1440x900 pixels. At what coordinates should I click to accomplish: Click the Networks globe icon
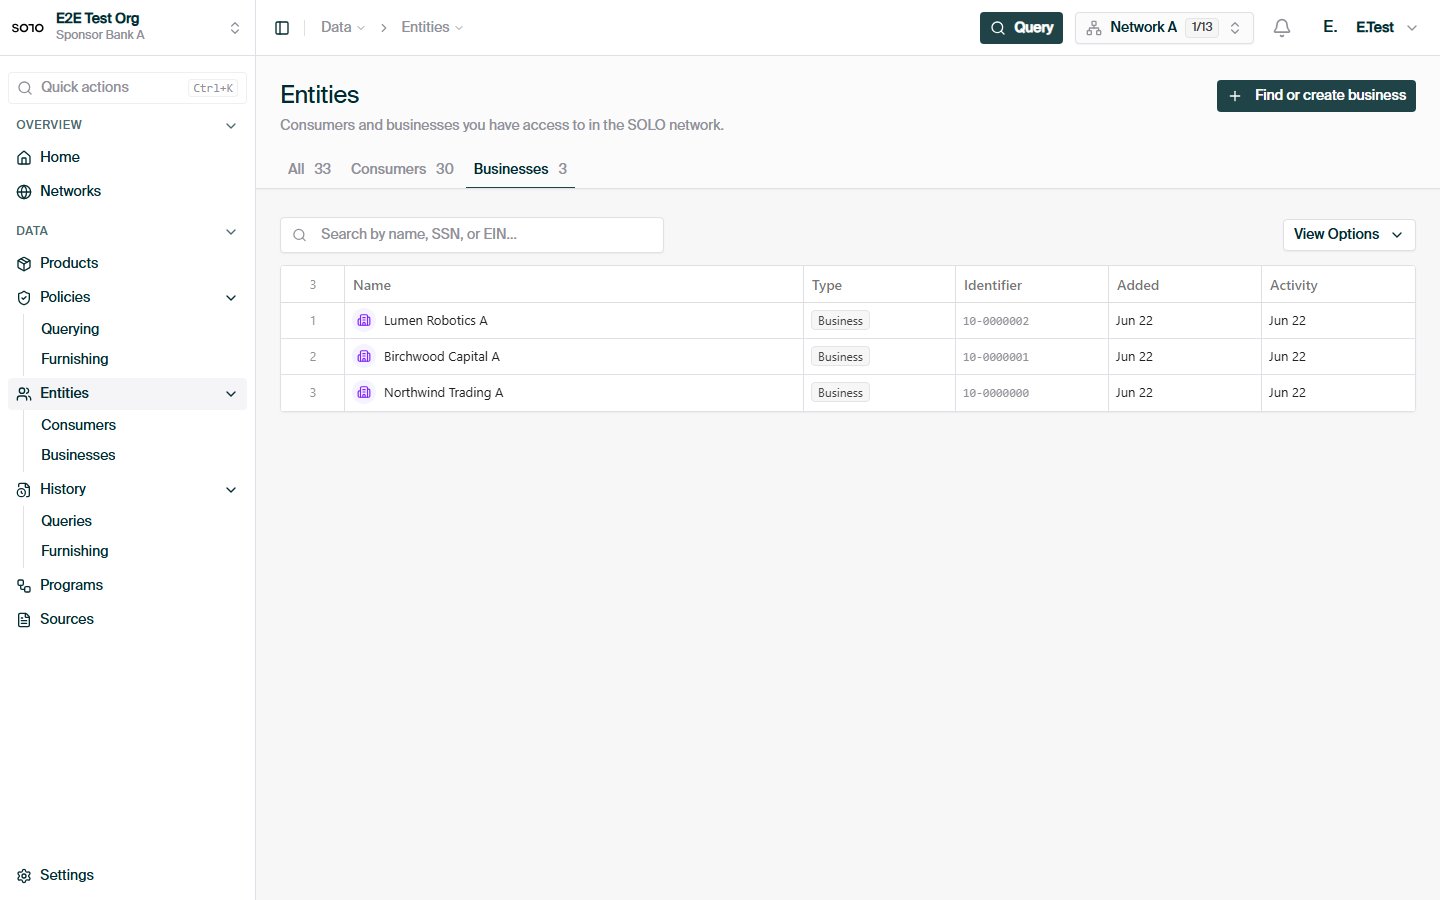tap(24, 192)
